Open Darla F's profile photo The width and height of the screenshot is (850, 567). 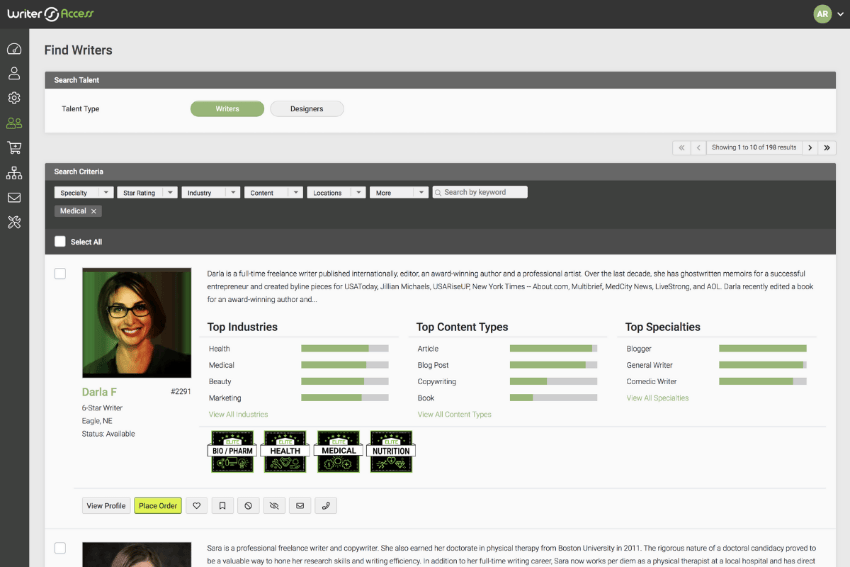pyautogui.click(x=137, y=323)
